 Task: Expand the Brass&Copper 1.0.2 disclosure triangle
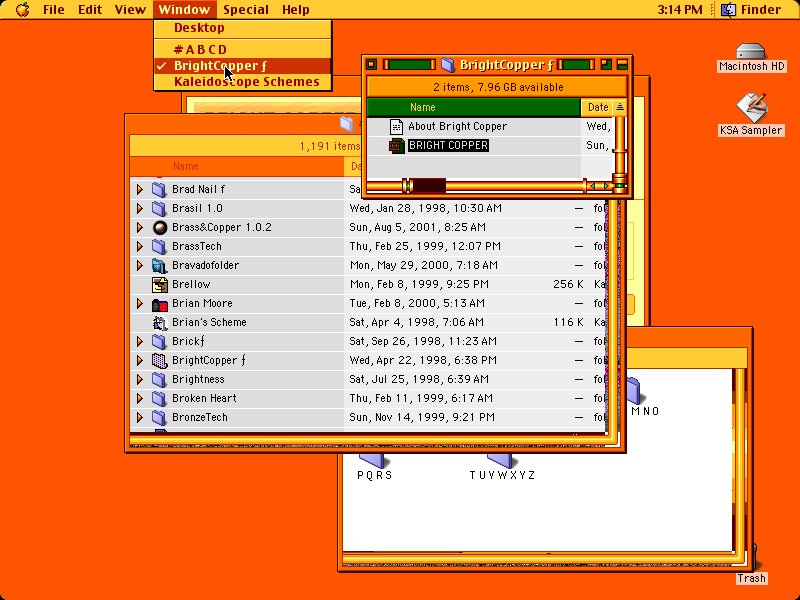[x=139, y=228]
